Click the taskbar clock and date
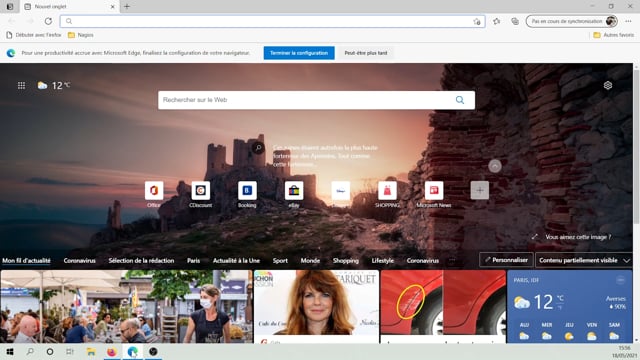Image resolution: width=640 pixels, height=360 pixels. click(624, 352)
